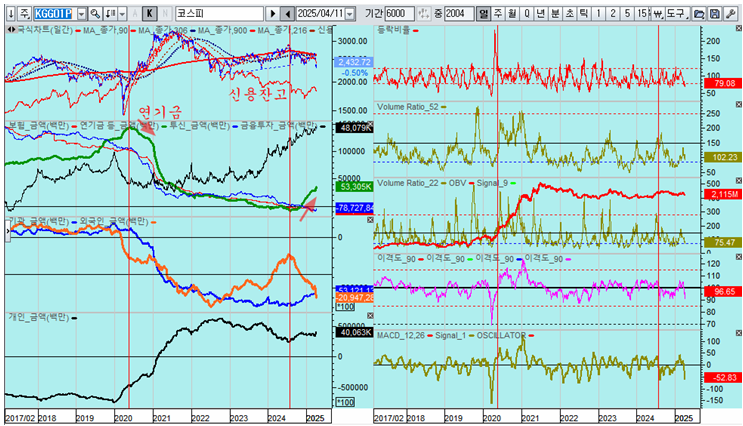Viewport: 743px width, 426px height.
Task: Click the 외국인_금액(백만) legend label
Action: (x=114, y=222)
